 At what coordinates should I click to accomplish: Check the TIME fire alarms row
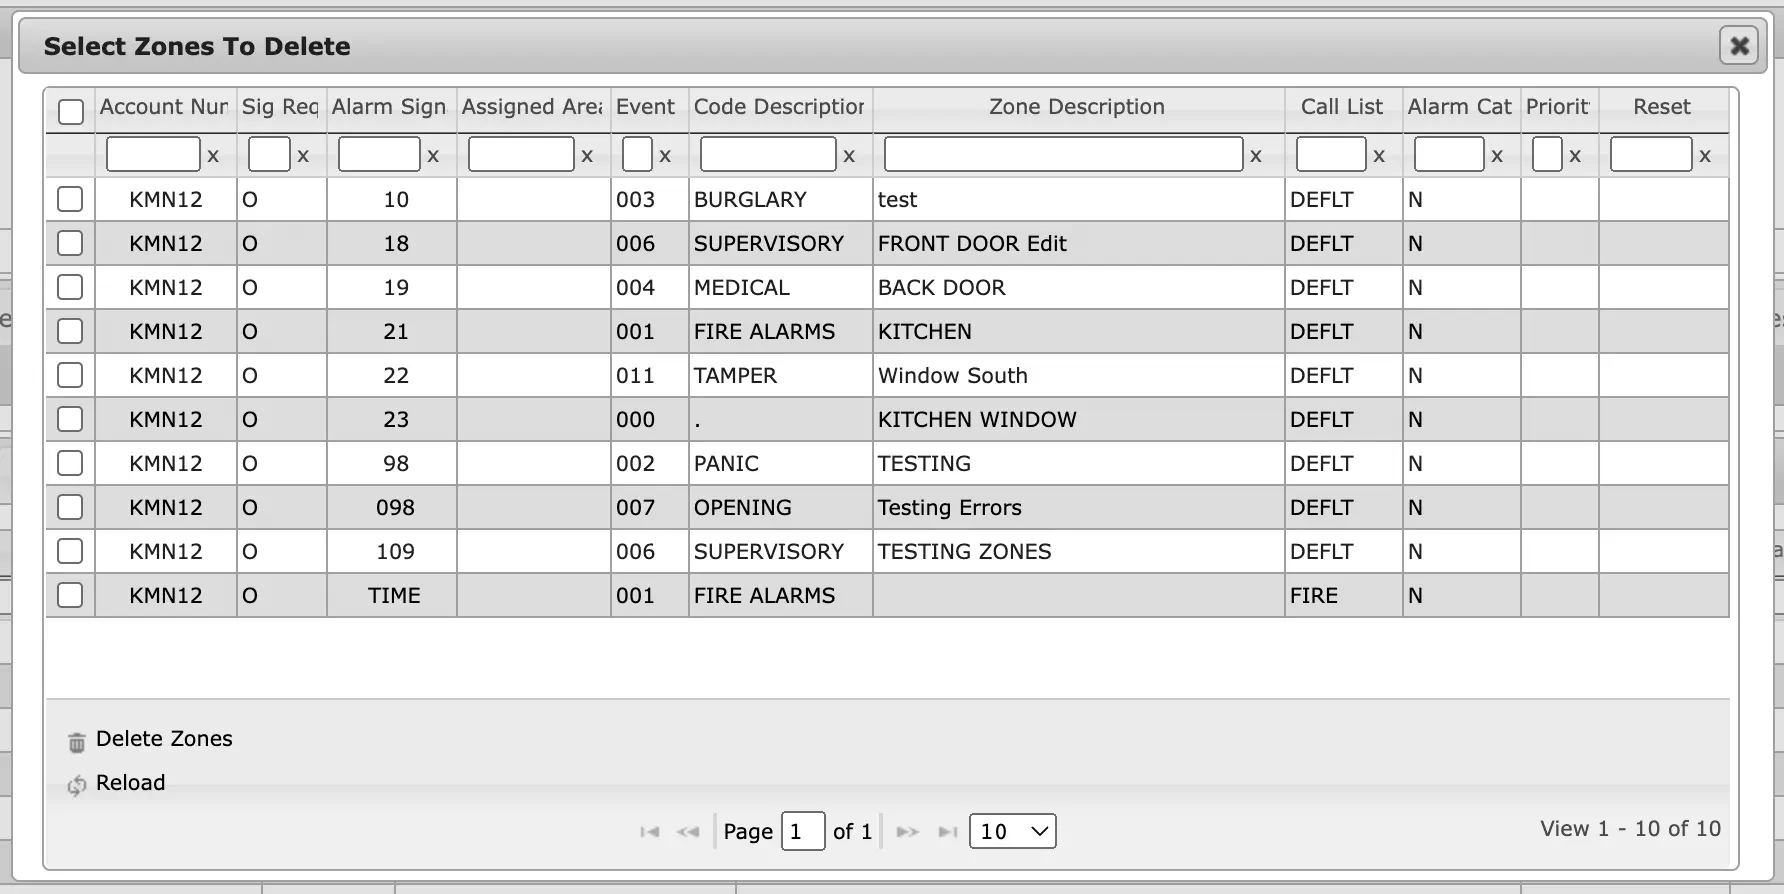click(70, 595)
